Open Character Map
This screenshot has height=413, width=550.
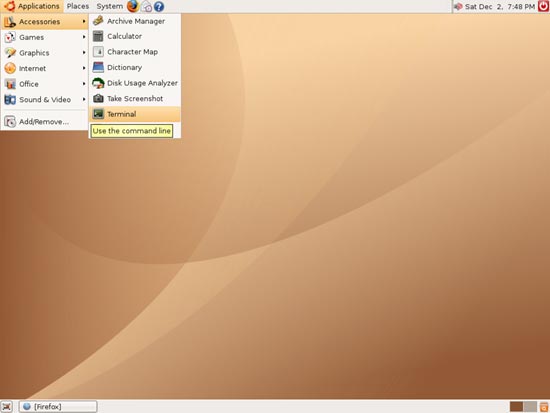135,52
